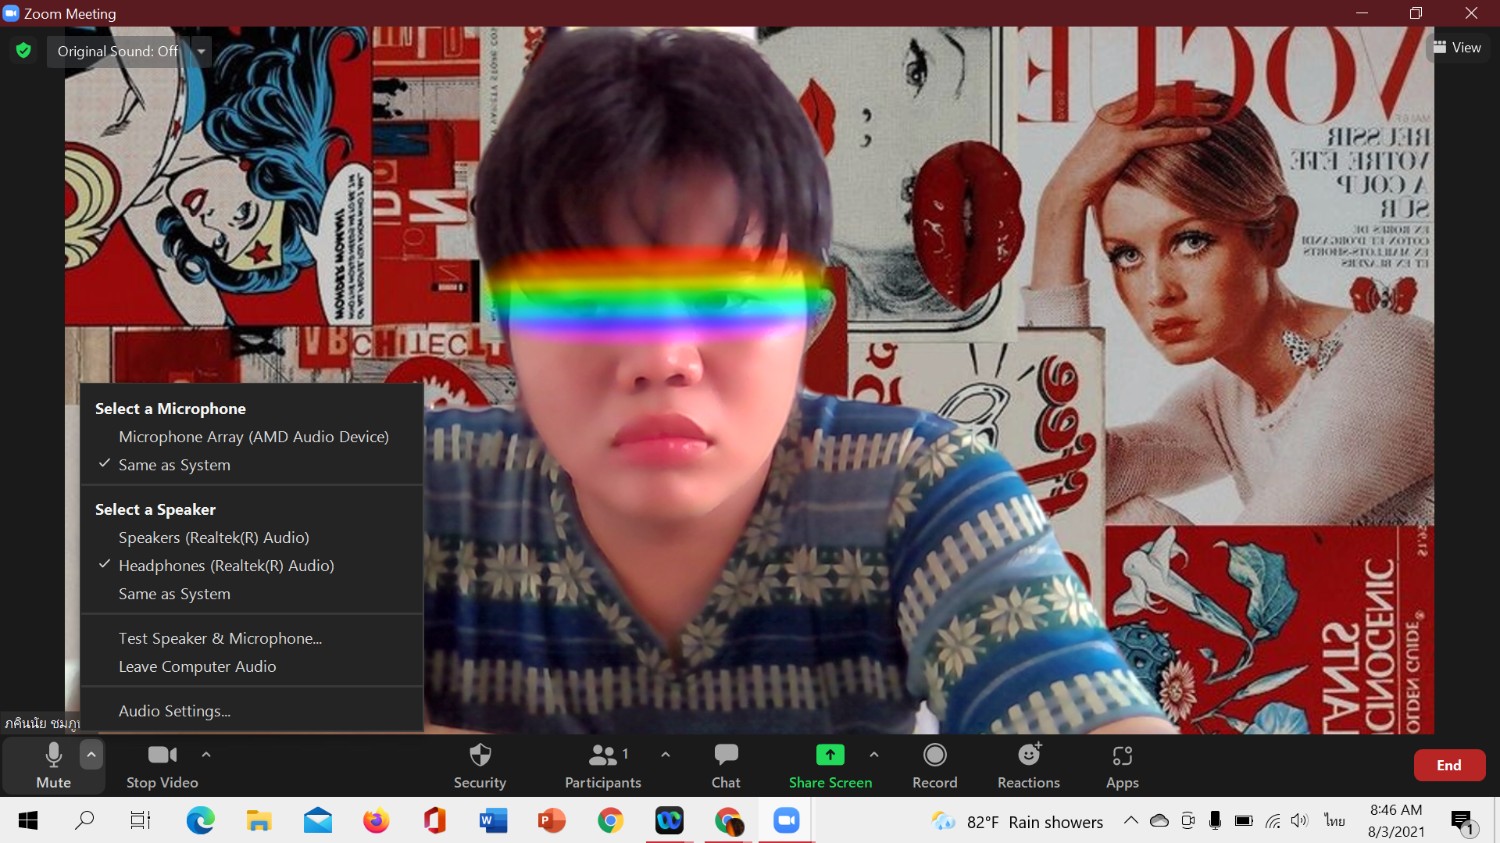This screenshot has height=843, width=1500.
Task: Mute the microphone
Action: [53, 766]
